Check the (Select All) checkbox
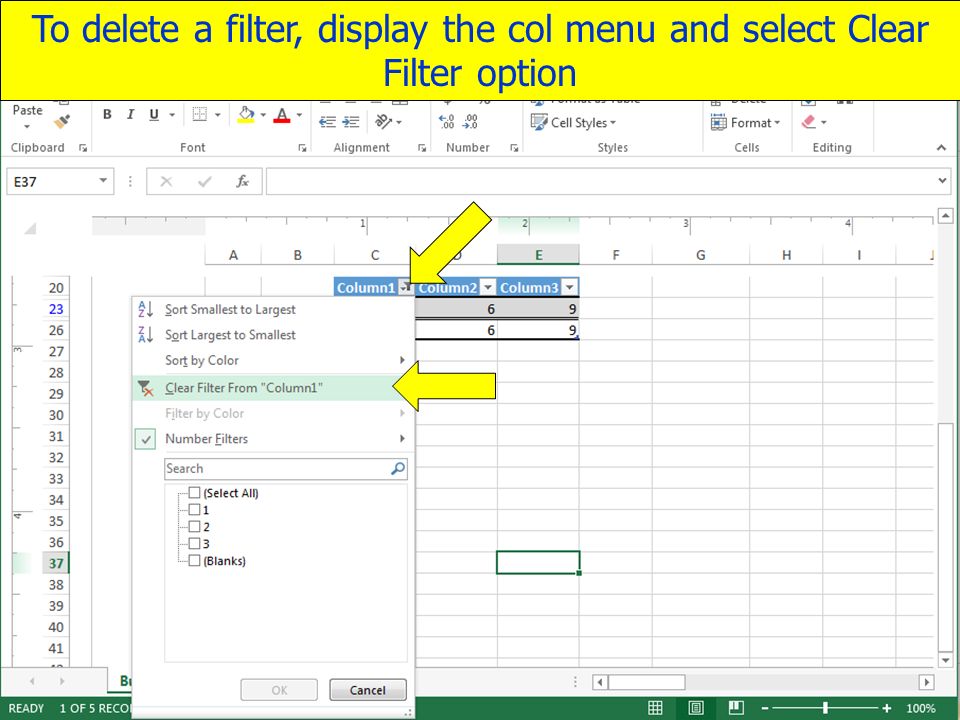Image resolution: width=960 pixels, height=720 pixels. 194,492
